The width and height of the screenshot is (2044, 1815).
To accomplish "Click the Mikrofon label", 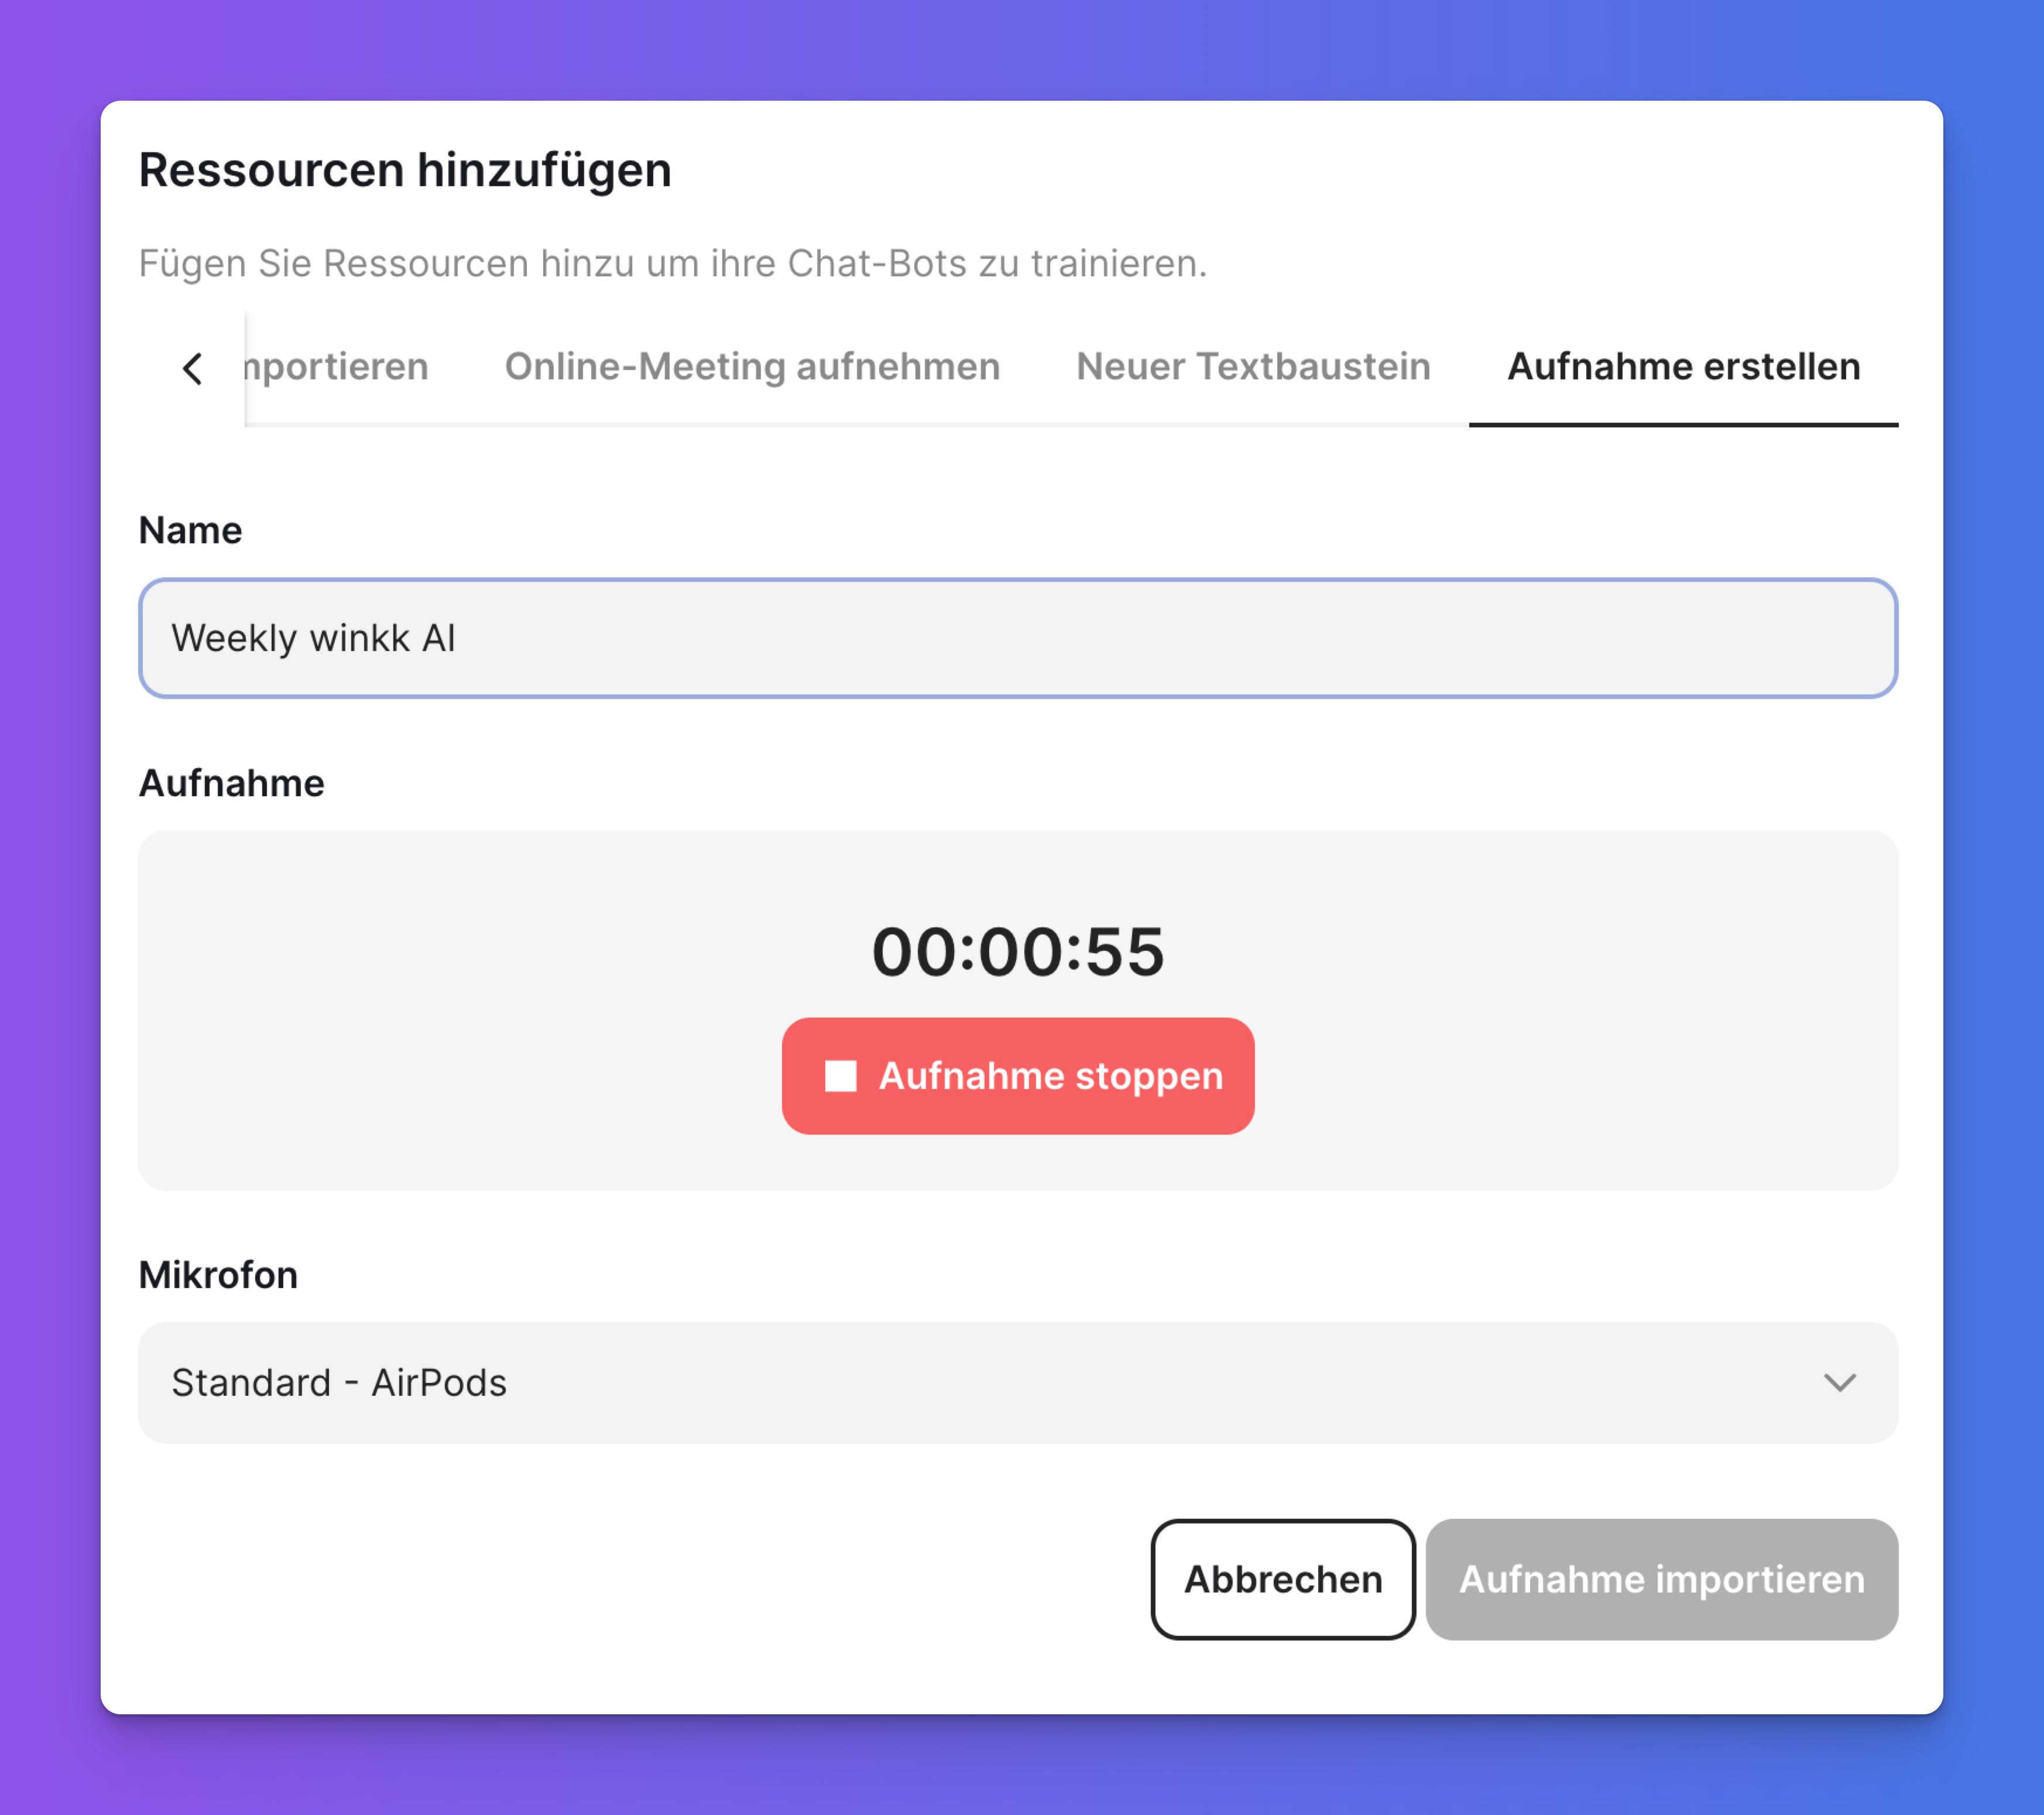I will 218,1275.
